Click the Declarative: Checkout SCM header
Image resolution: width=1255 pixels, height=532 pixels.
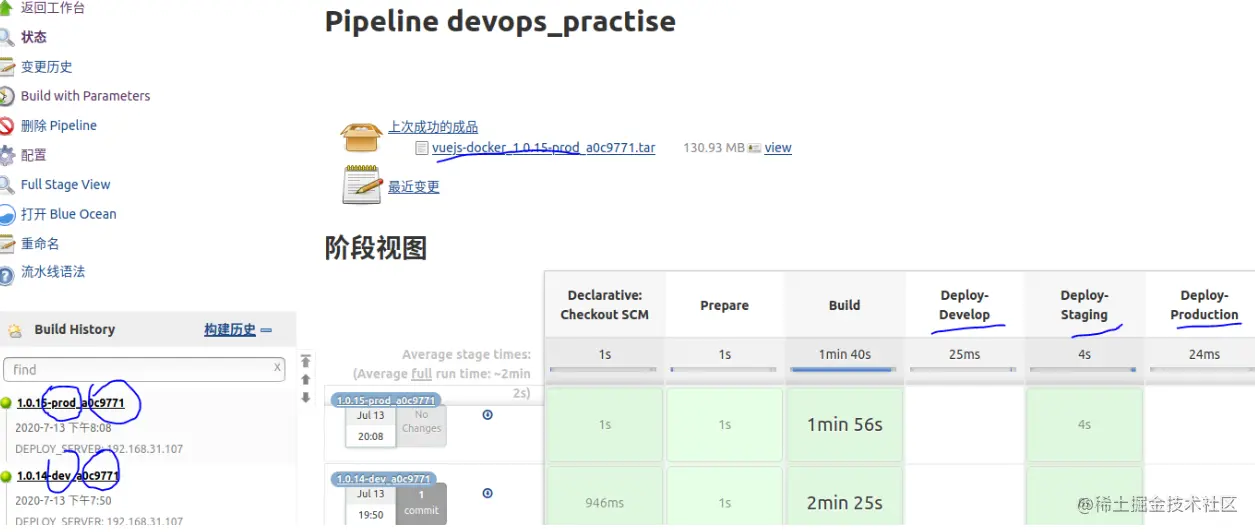(x=605, y=305)
